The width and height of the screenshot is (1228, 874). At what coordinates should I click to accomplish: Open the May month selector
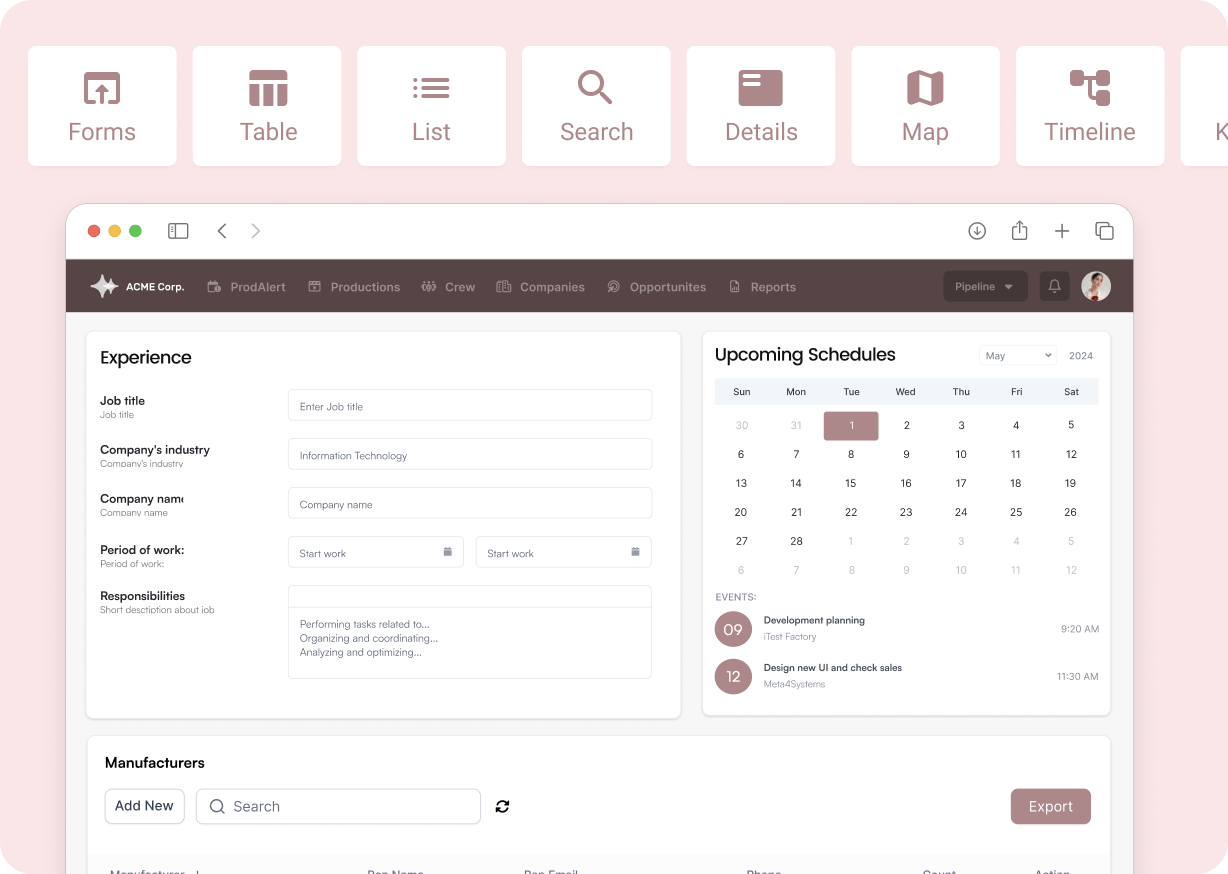pyautogui.click(x=1018, y=356)
